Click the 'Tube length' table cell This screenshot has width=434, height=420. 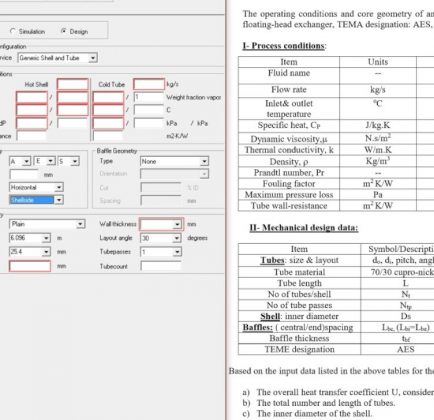[x=299, y=283]
